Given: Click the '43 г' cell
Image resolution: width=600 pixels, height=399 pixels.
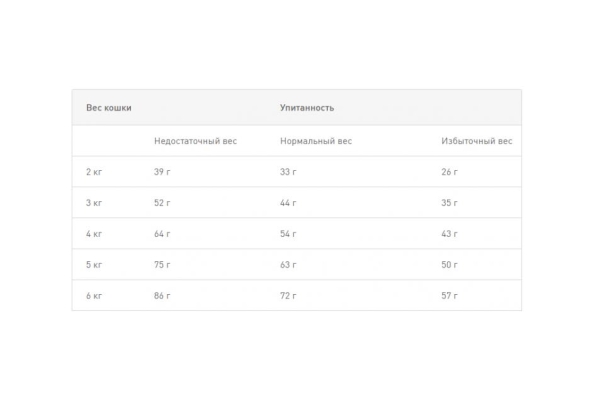Looking at the screenshot, I should click(449, 234).
